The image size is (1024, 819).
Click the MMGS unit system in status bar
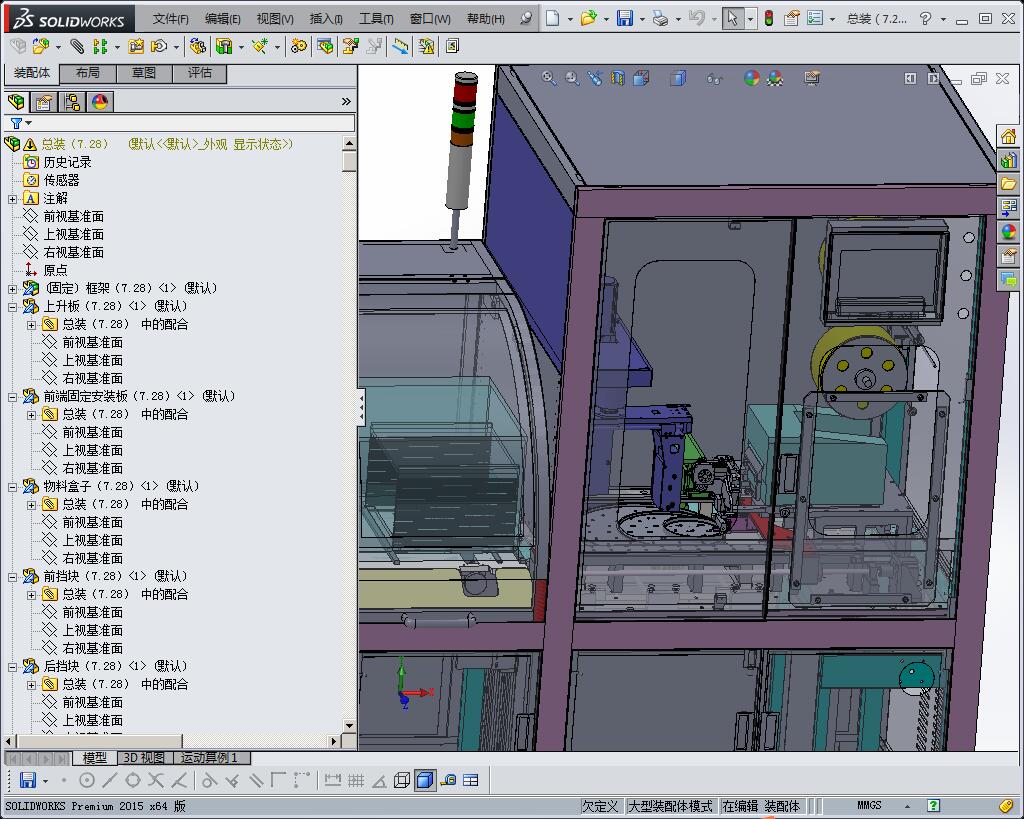coord(869,806)
